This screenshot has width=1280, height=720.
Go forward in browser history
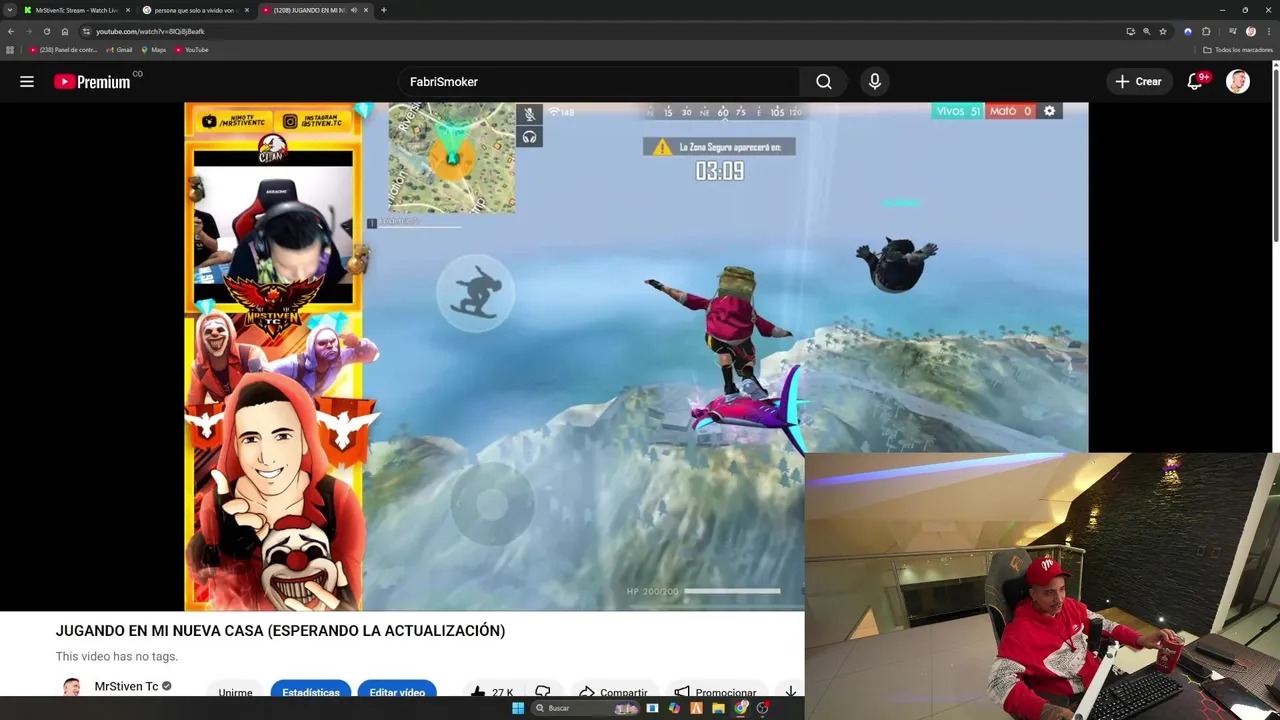click(x=28, y=31)
